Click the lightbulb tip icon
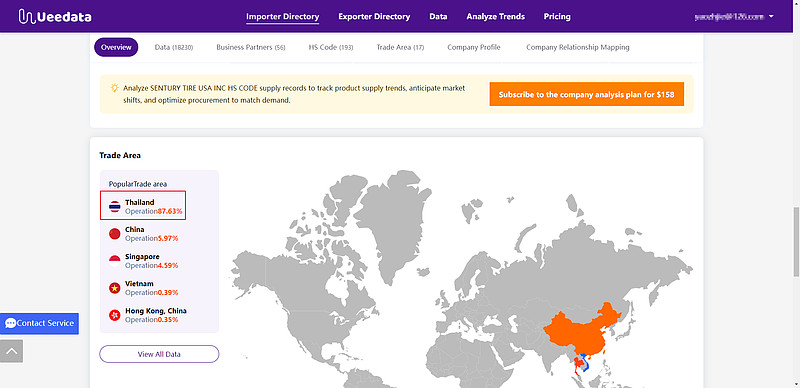800x388 pixels. pyautogui.click(x=115, y=88)
